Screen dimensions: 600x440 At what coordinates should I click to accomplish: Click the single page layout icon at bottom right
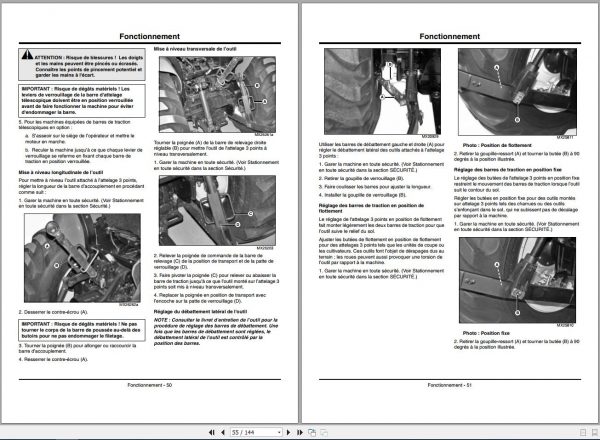click(583, 432)
